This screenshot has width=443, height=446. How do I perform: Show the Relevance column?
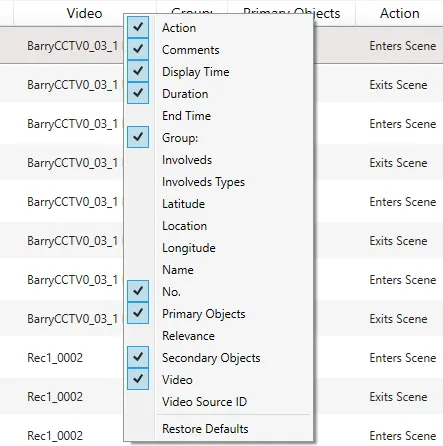point(188,336)
